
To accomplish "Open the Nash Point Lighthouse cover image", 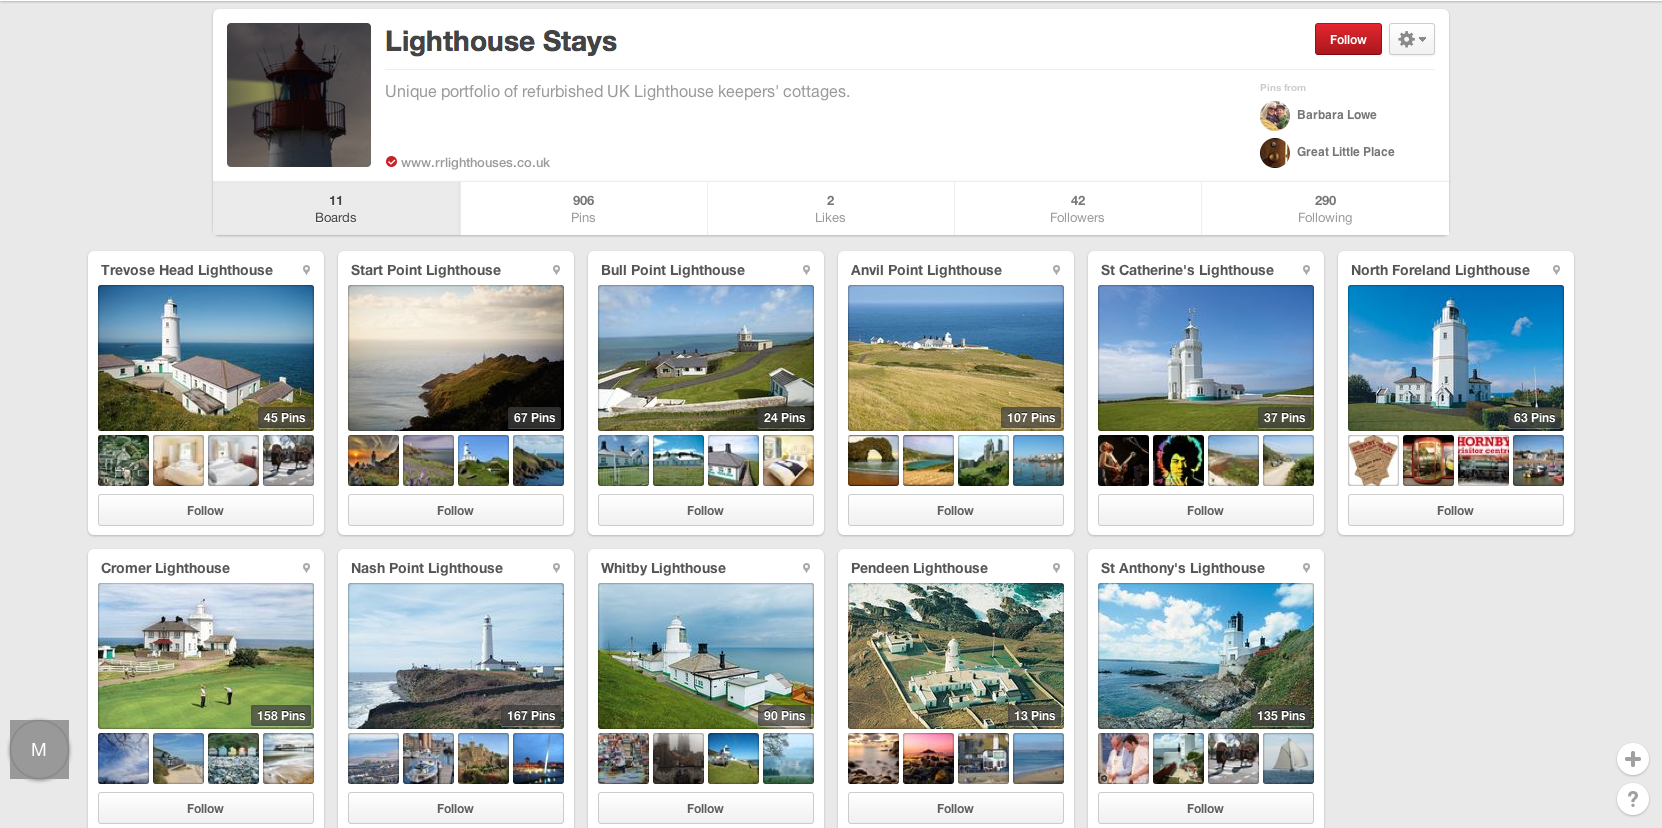I will coord(456,656).
